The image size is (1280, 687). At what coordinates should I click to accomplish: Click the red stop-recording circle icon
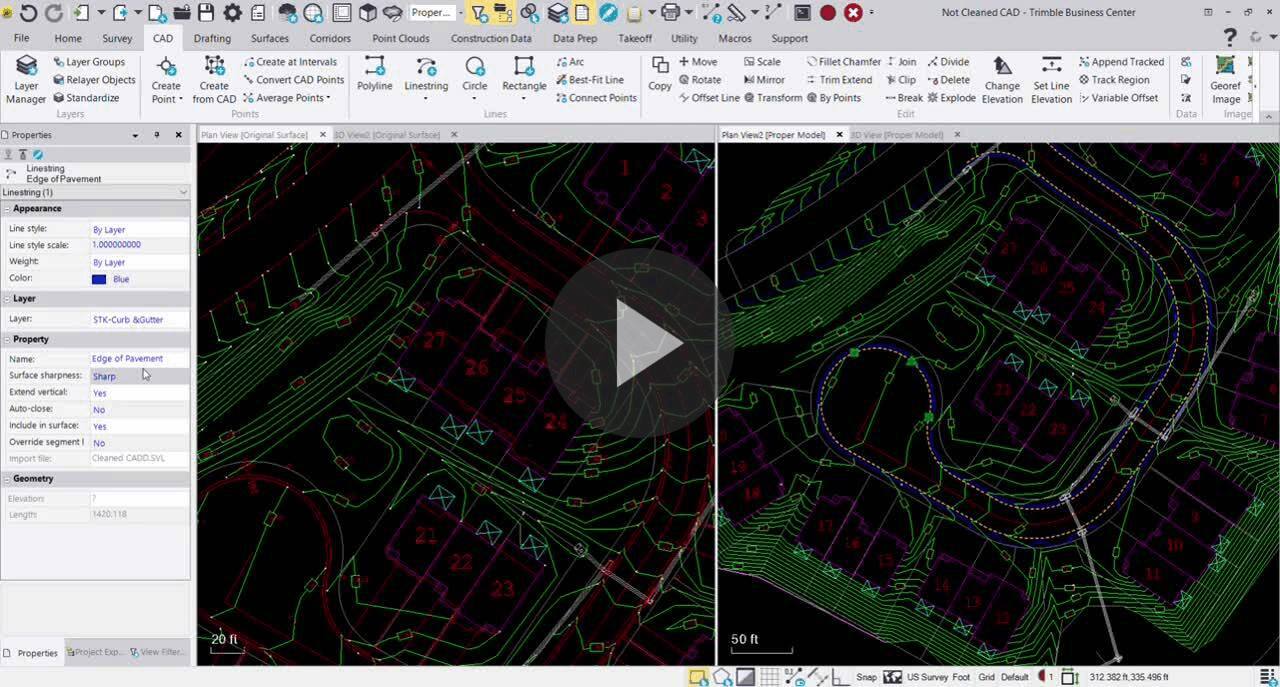[828, 13]
